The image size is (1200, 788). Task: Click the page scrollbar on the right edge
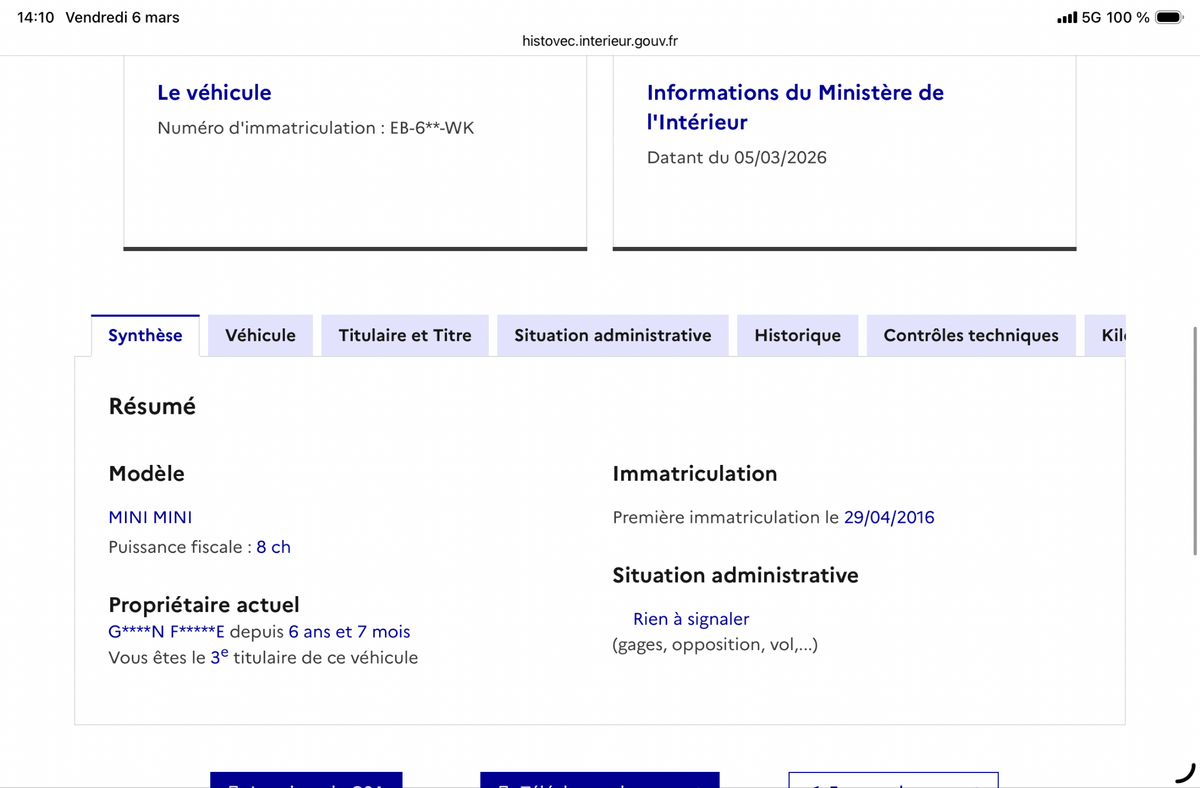1195,440
